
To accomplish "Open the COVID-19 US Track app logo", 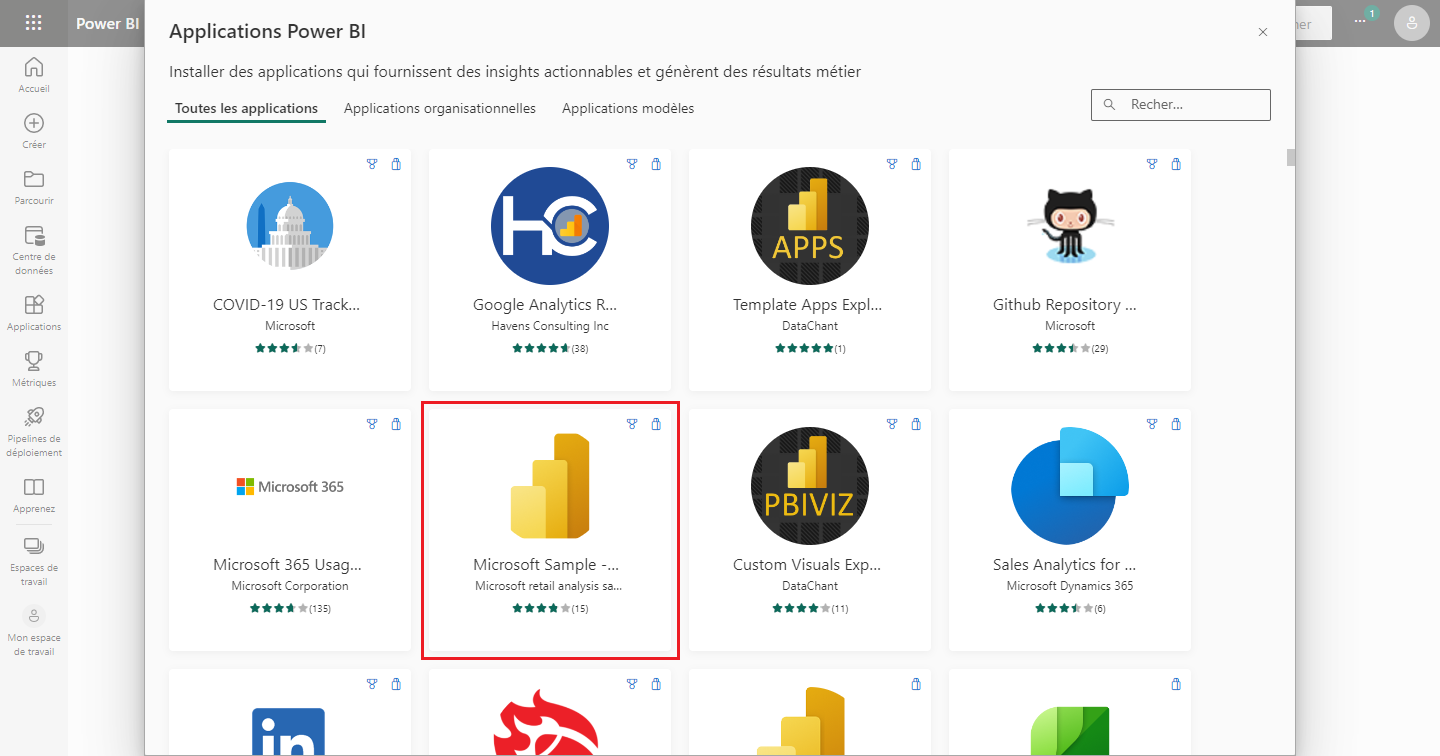I will pyautogui.click(x=290, y=225).
